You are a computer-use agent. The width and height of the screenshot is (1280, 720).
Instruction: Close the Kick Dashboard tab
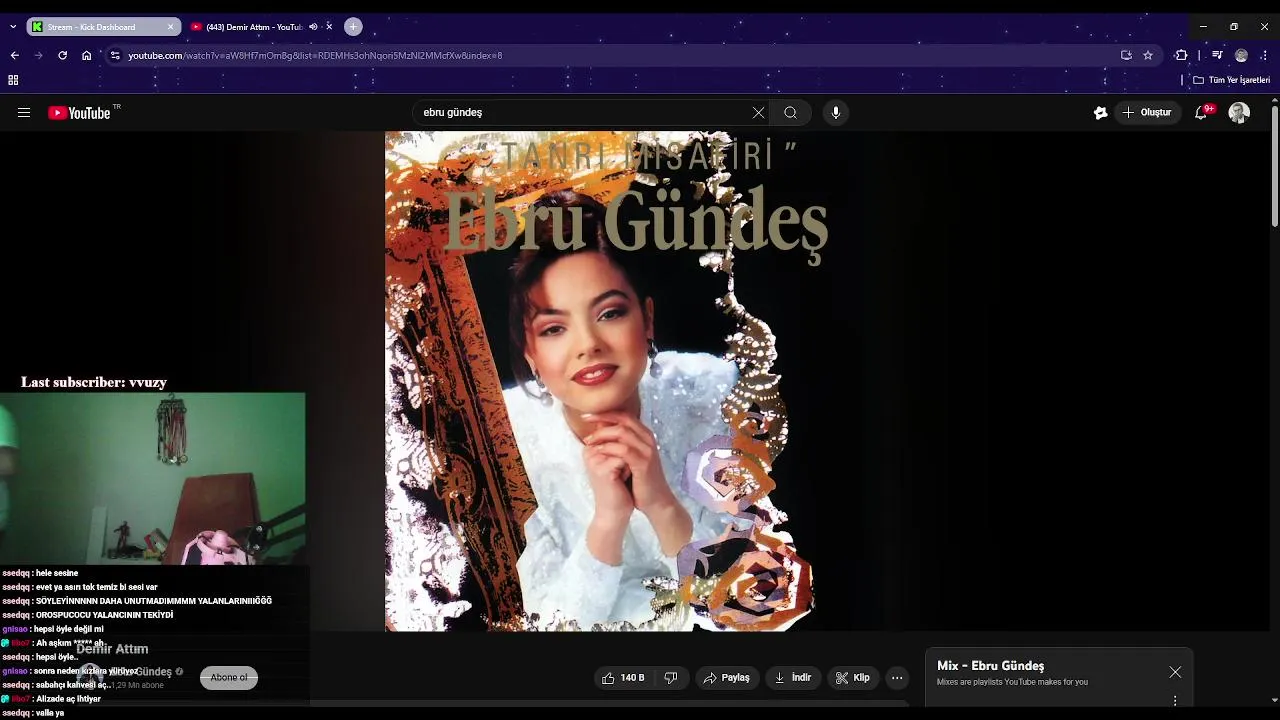point(170,27)
